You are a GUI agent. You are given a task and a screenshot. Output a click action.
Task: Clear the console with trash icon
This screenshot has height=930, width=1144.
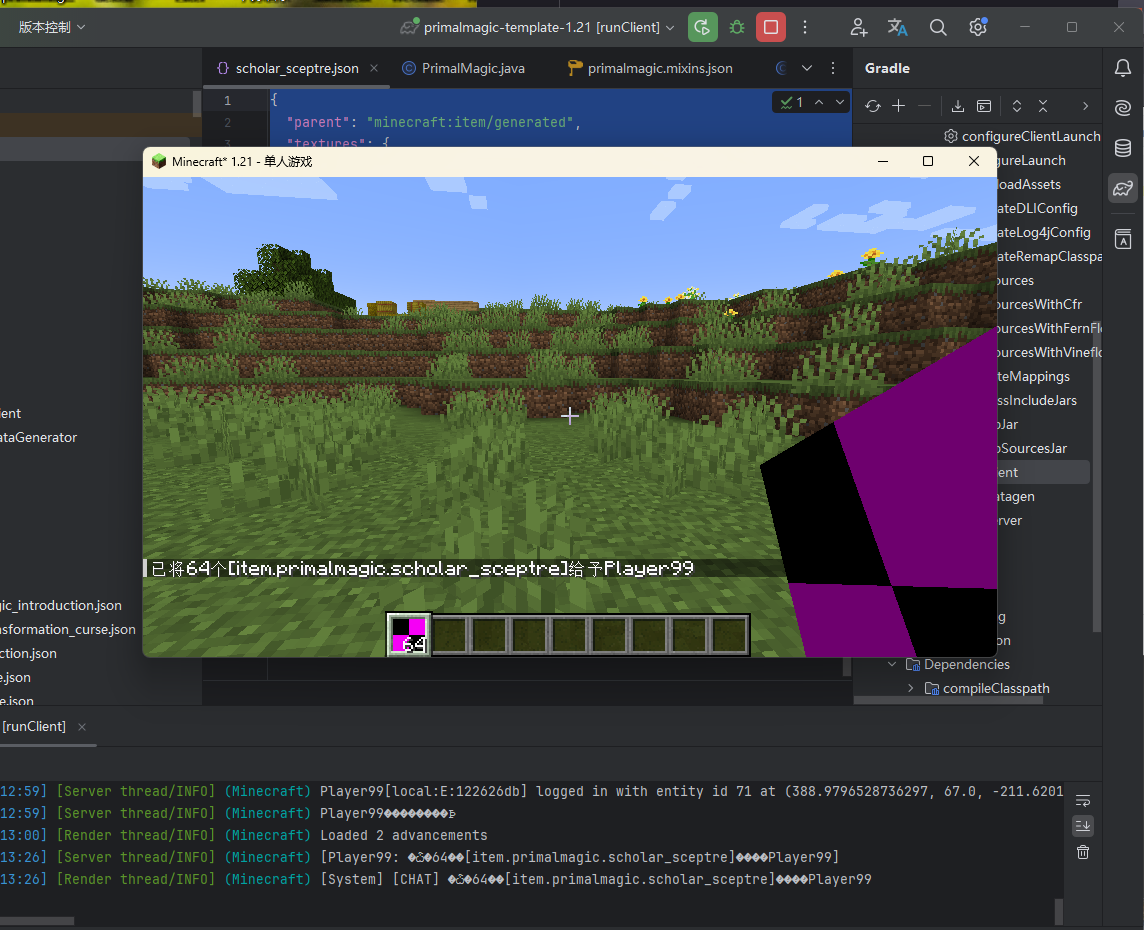1083,852
